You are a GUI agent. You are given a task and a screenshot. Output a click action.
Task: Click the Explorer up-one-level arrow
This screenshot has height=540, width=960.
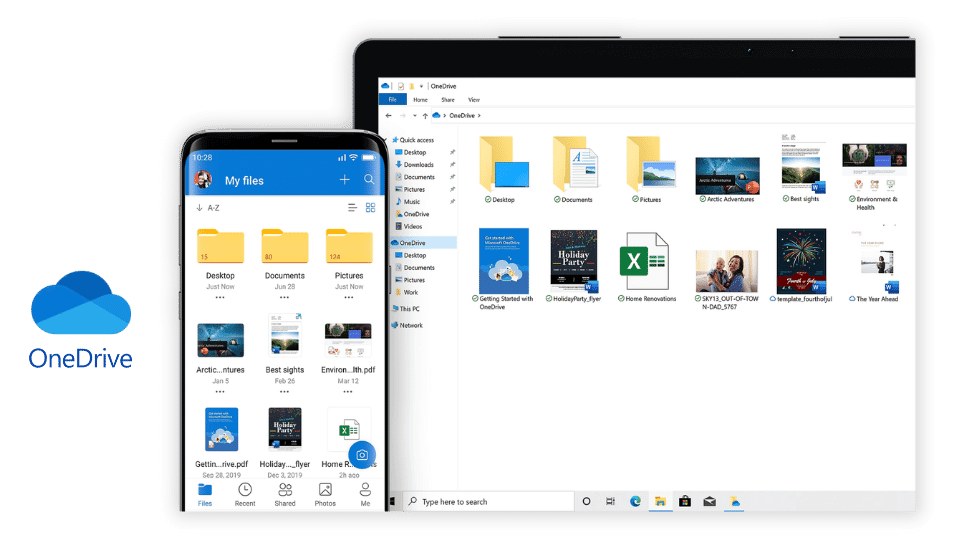point(425,115)
